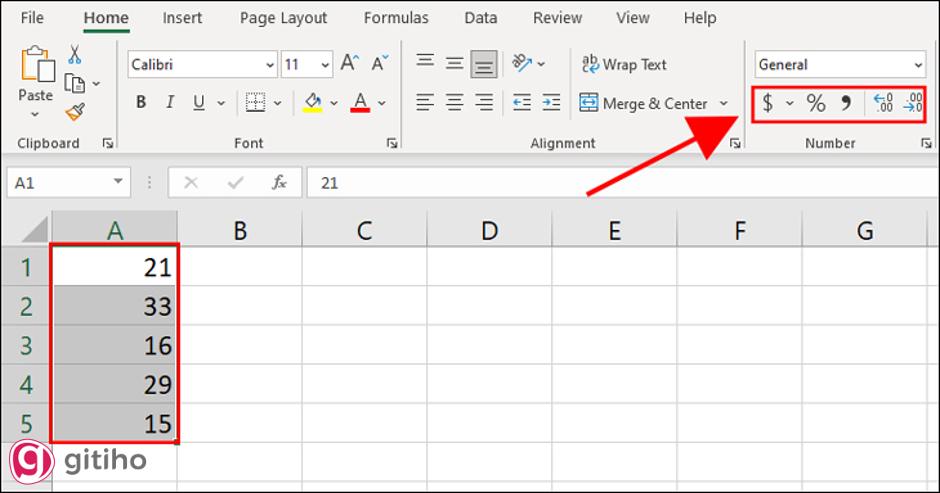Open the Help tab
Viewport: 940px width, 493px height.
click(x=700, y=18)
